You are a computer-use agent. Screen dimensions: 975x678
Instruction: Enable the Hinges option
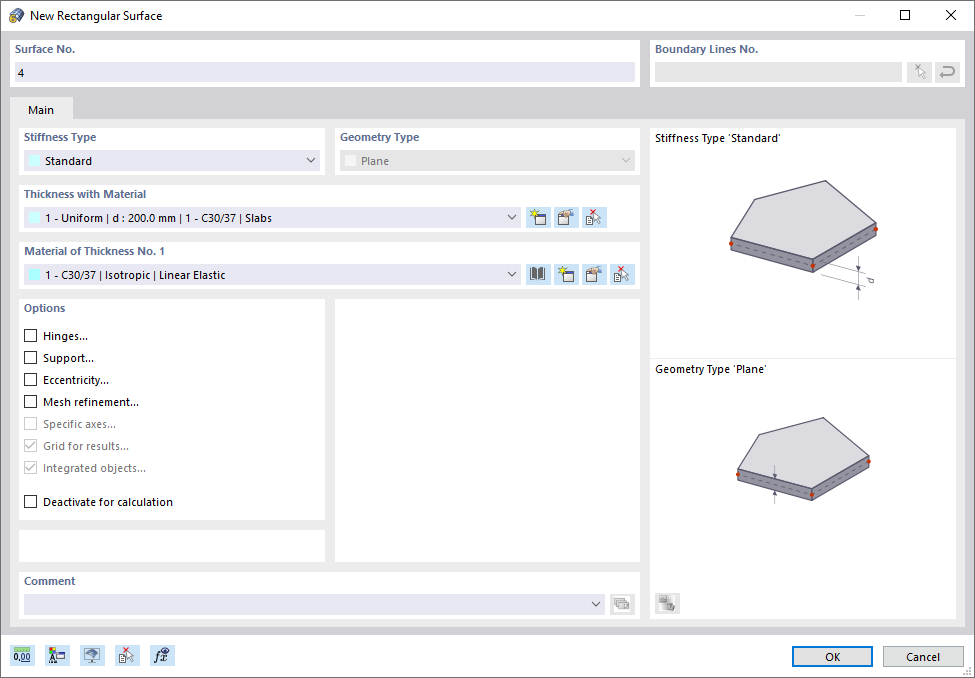[x=30, y=335]
